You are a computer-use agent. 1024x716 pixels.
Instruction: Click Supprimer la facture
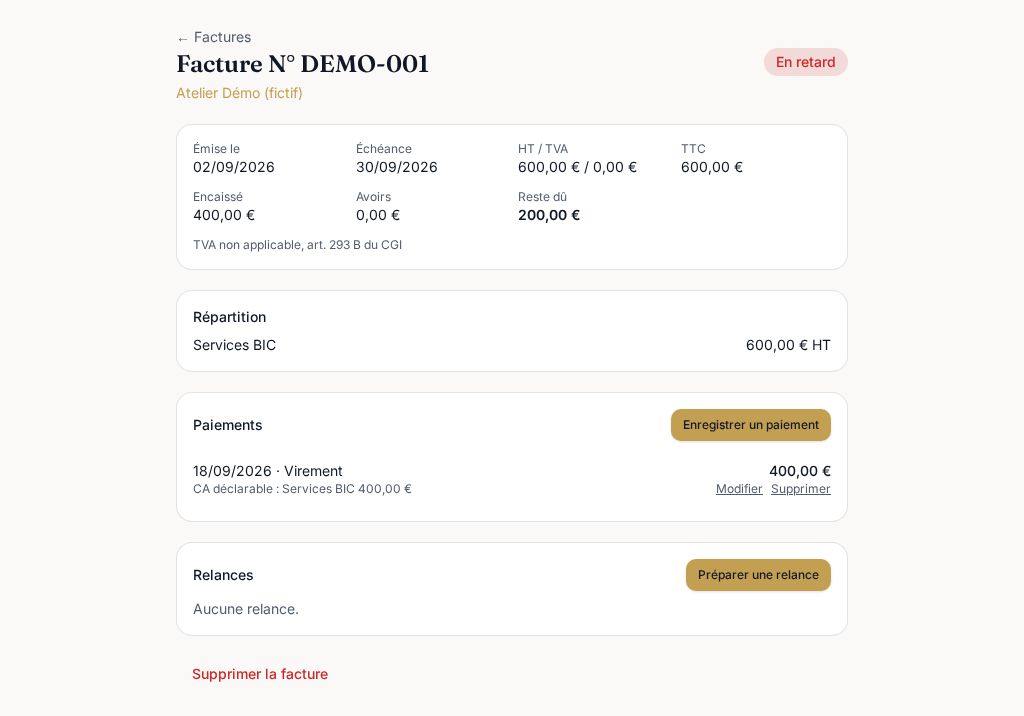coord(260,674)
